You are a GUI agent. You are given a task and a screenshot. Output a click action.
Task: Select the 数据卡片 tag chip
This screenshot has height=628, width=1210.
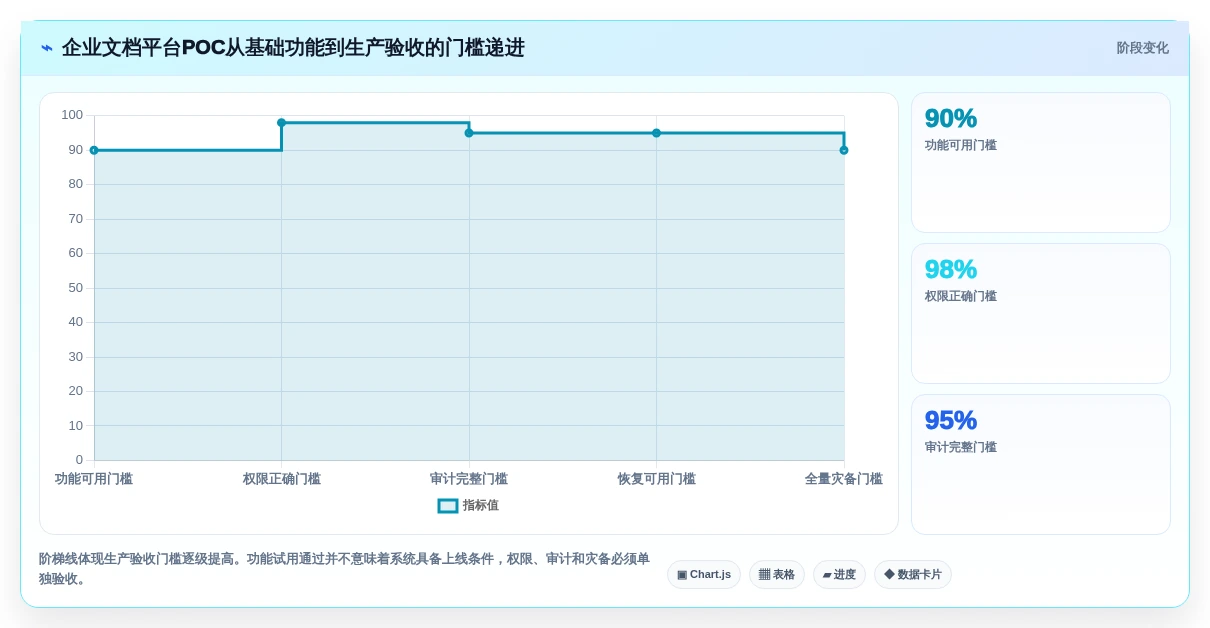click(913, 575)
